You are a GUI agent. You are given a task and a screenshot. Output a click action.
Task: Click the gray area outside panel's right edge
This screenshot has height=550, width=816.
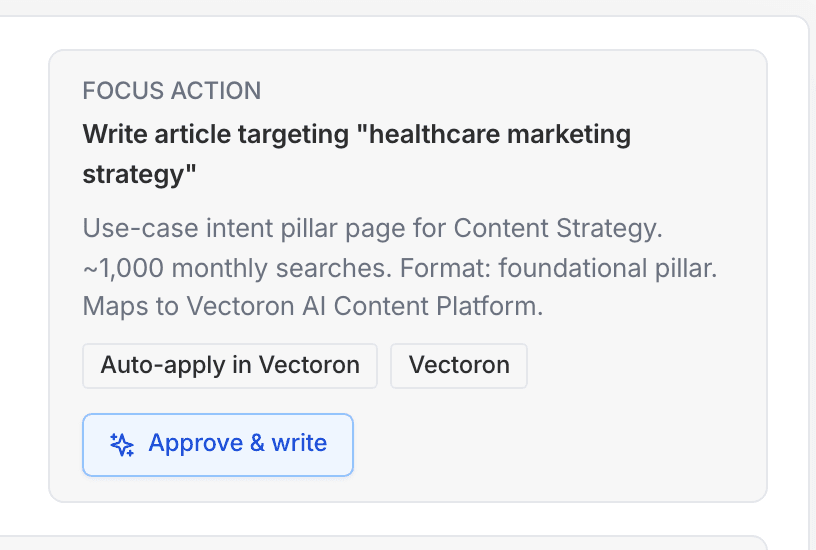(x=812, y=280)
